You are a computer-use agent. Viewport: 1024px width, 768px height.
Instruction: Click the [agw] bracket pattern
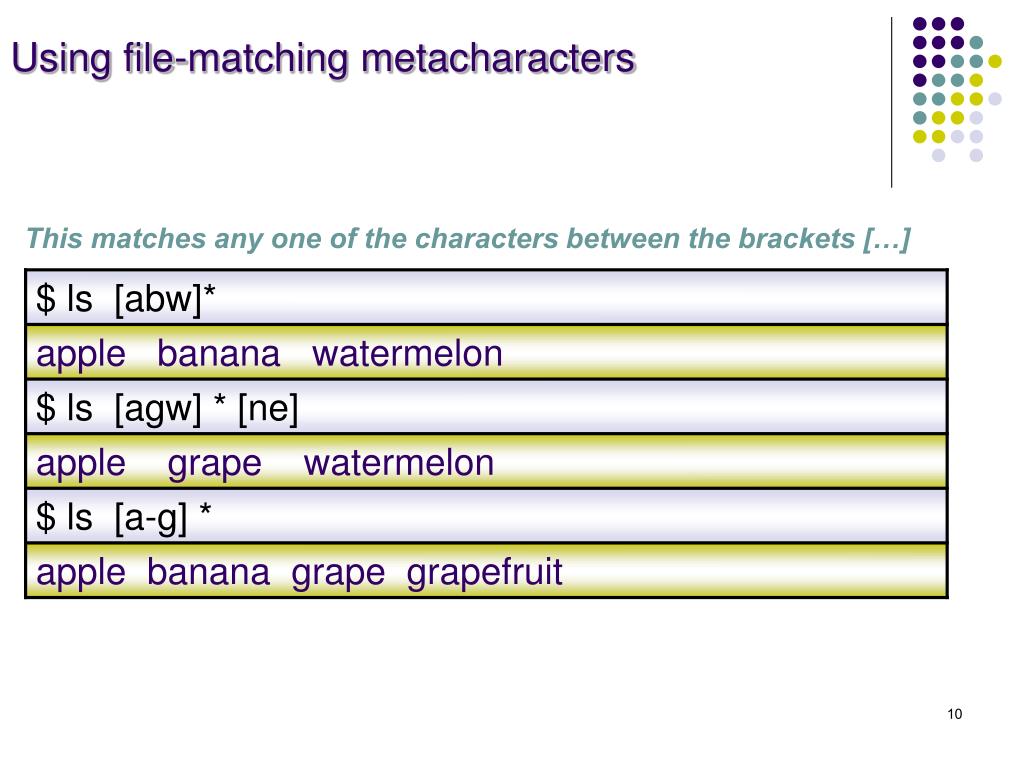click(x=158, y=409)
